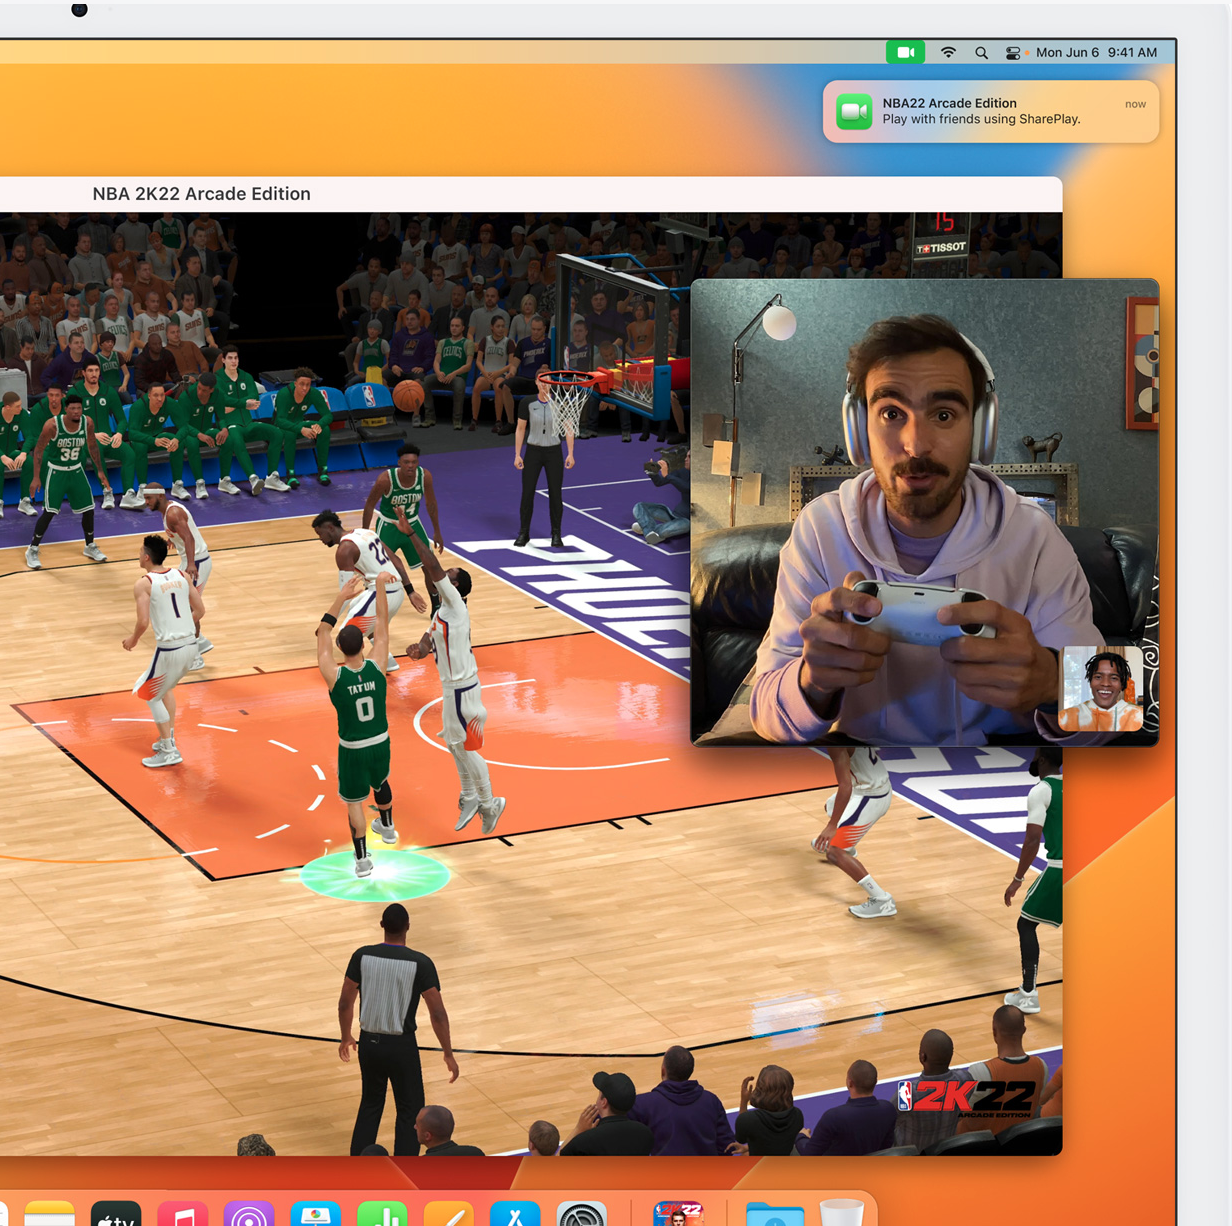Image resolution: width=1232 pixels, height=1226 pixels.
Task: Open Spotlight search in the menu bar
Action: click(981, 53)
